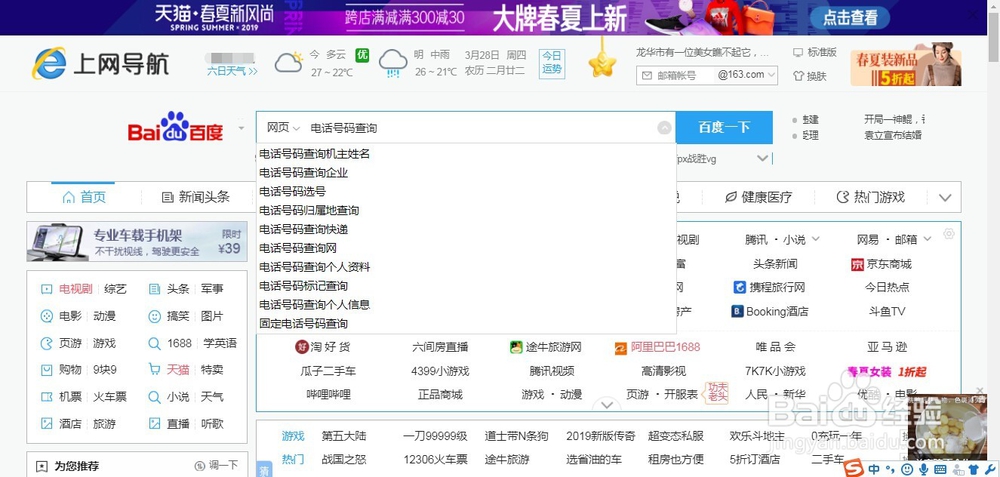1000x477 pixels.
Task: Open the 12306火车票 link
Action: point(436,459)
